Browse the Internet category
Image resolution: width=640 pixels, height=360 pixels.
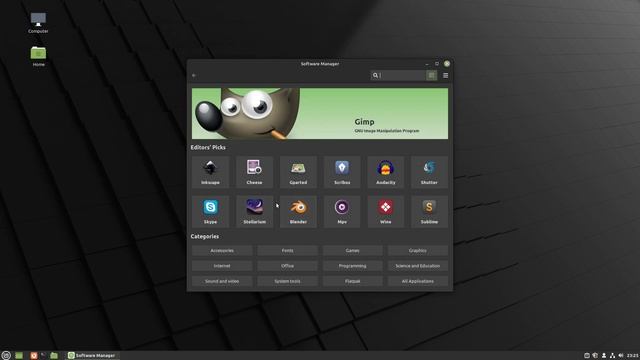[222, 266]
